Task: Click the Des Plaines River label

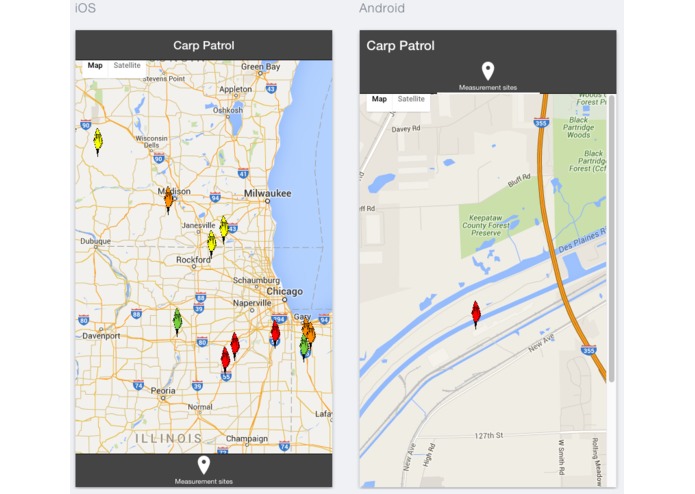Action: 582,242
